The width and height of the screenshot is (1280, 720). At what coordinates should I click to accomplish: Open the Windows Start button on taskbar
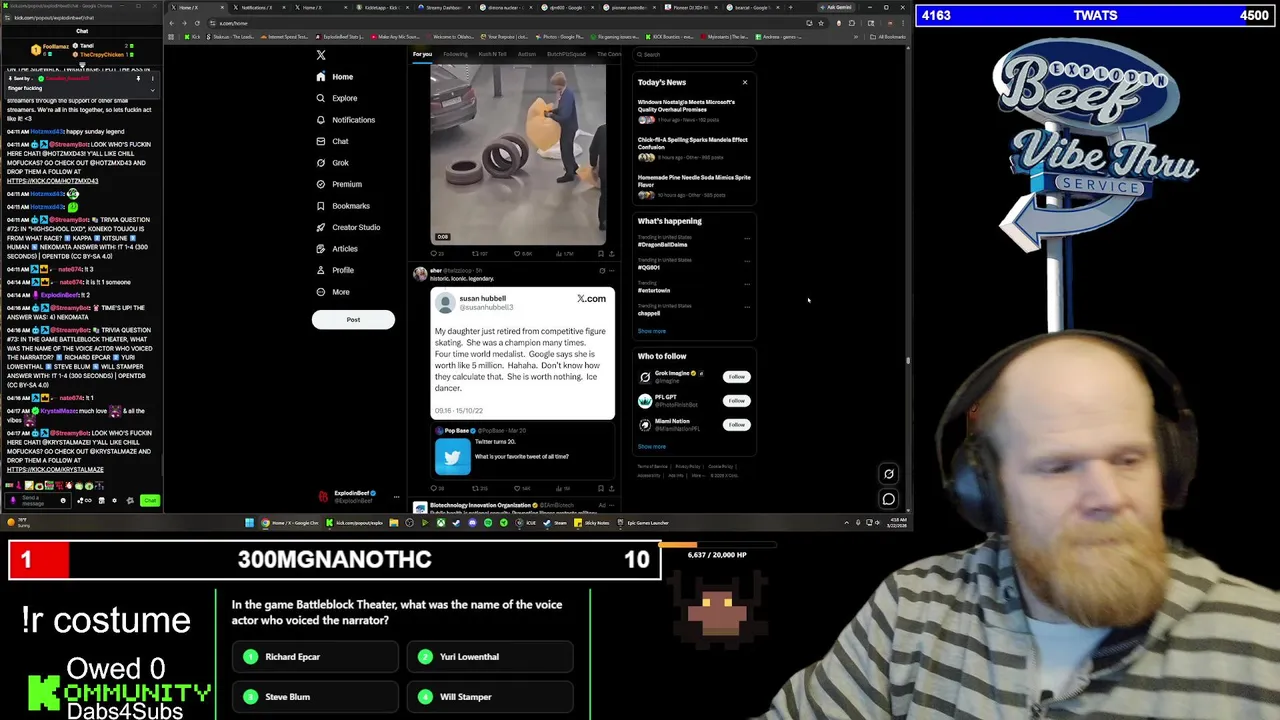pos(249,523)
